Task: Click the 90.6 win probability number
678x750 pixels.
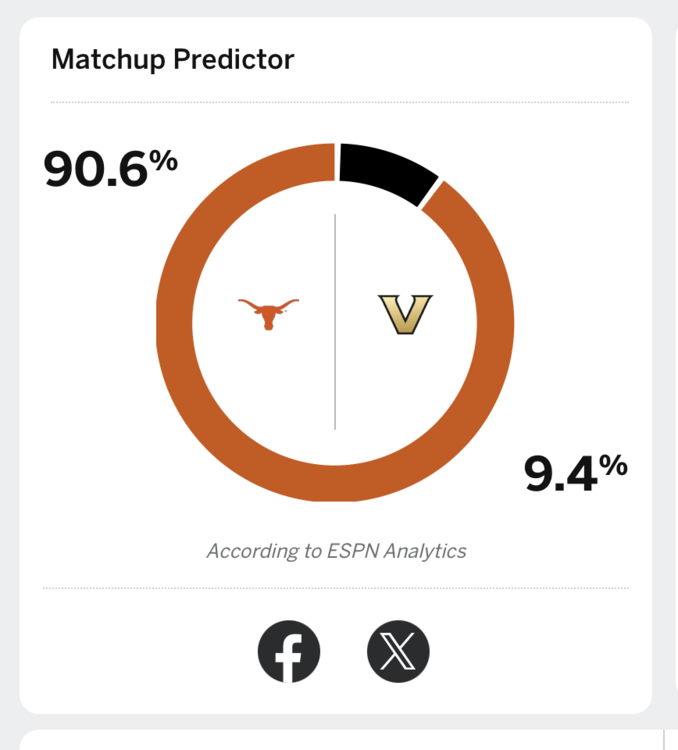Action: click(95, 171)
